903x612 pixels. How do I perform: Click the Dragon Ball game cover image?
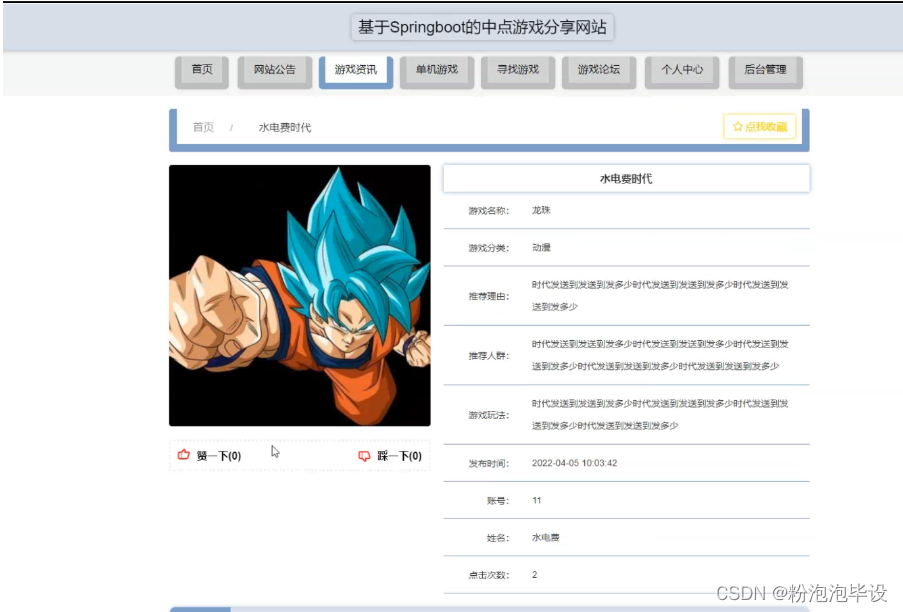click(x=299, y=295)
